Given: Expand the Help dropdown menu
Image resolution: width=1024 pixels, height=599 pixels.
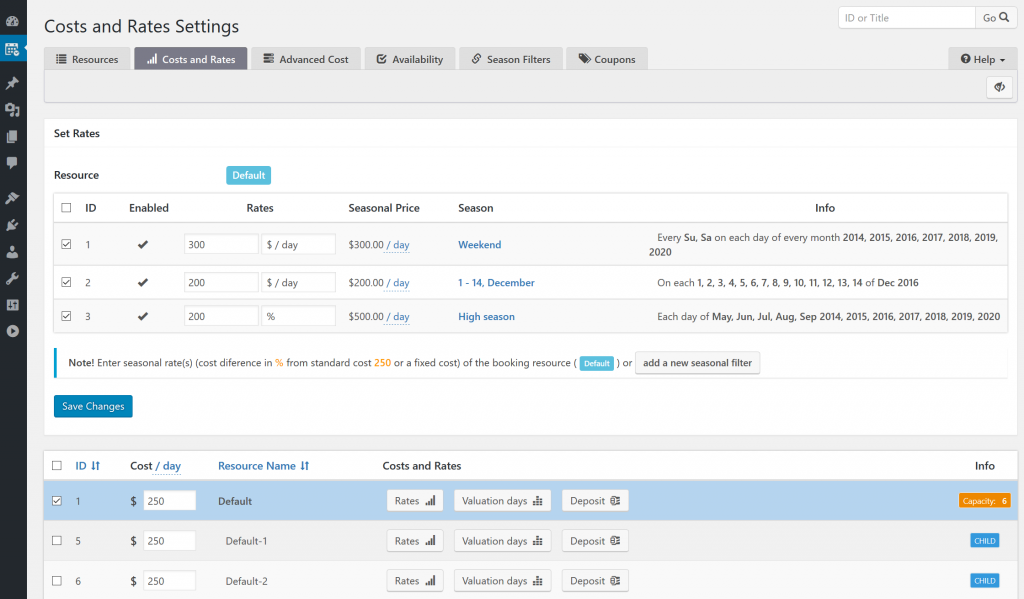Looking at the screenshot, I should (x=981, y=58).
